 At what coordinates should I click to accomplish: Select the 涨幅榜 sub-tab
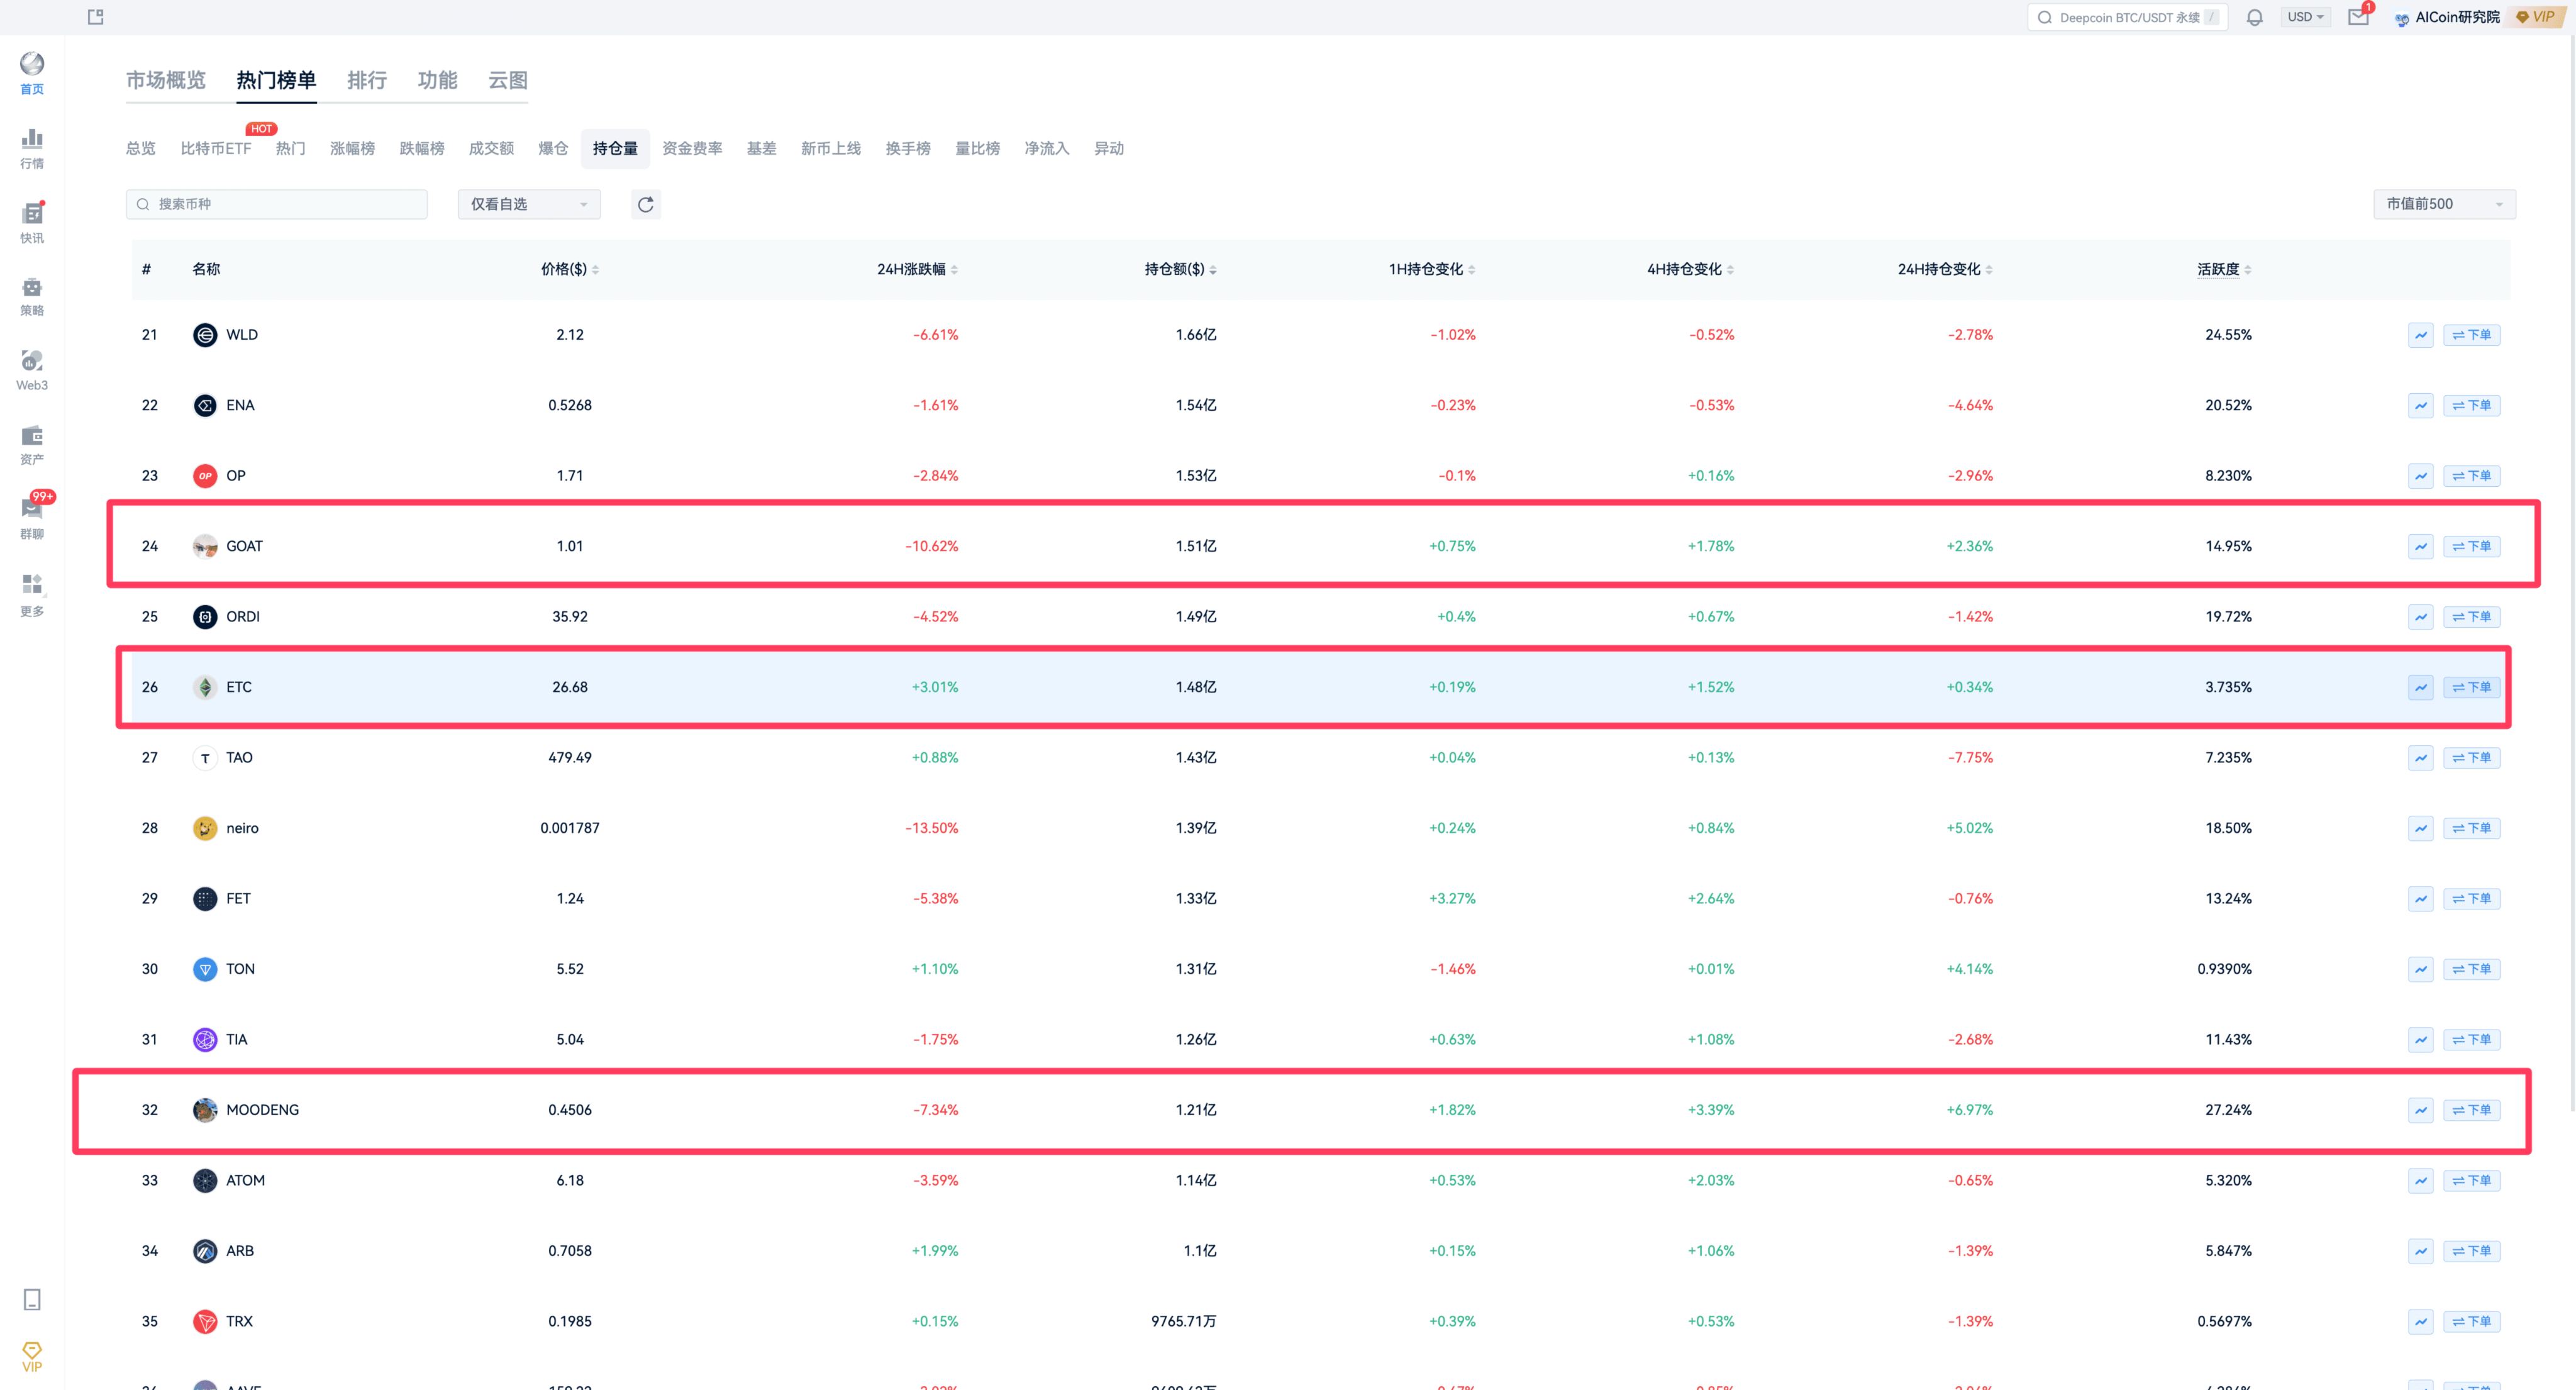coord(352,148)
